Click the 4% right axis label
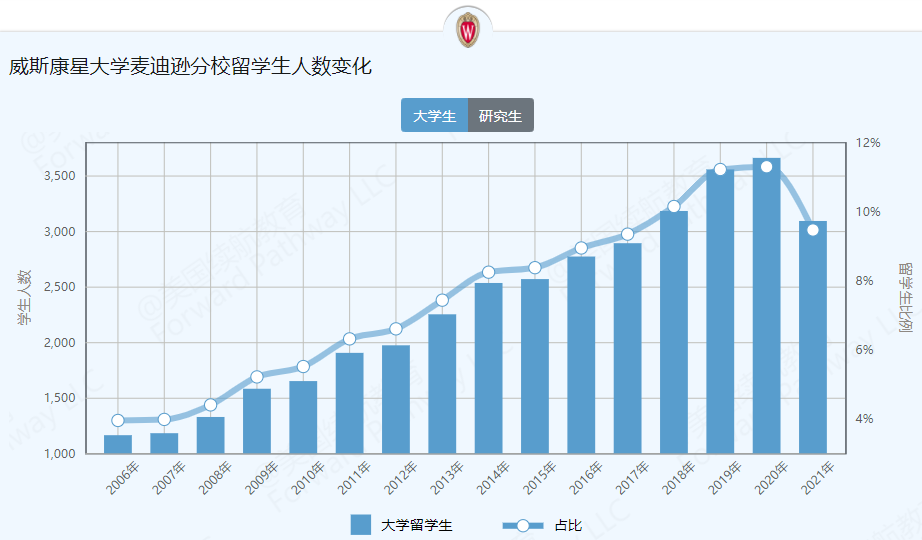 point(864,419)
